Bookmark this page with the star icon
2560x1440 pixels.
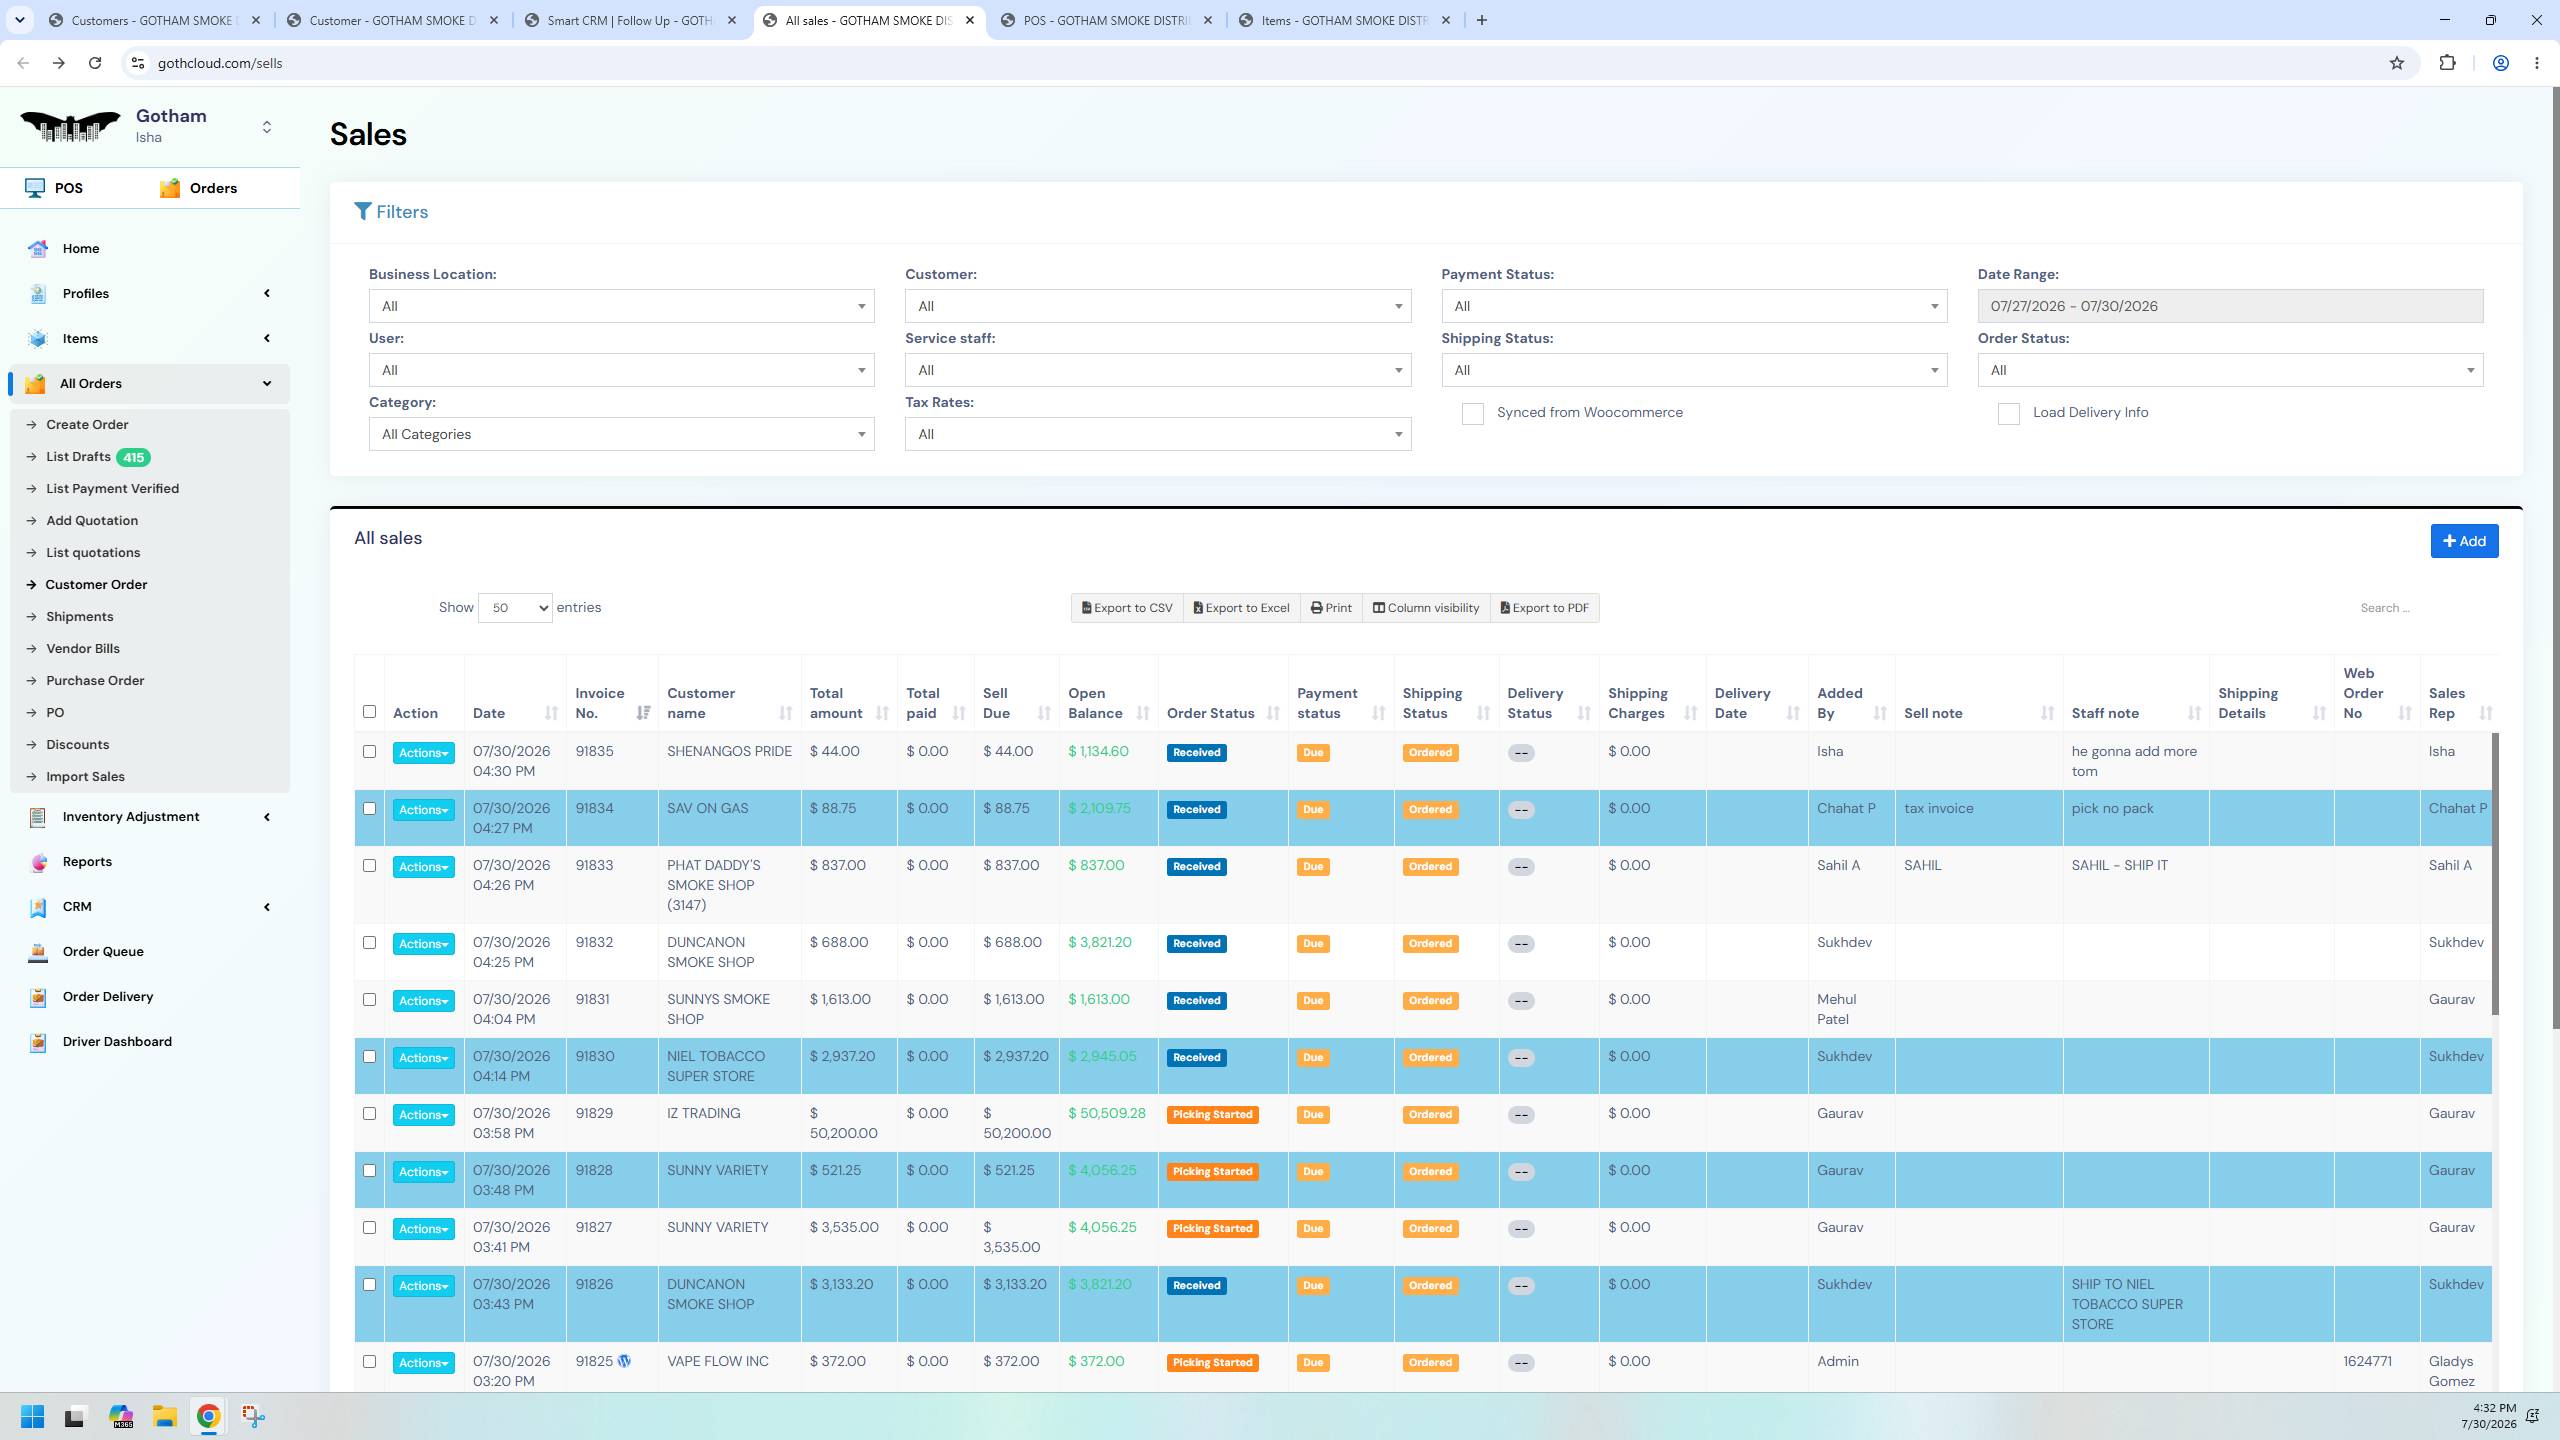[x=2396, y=63]
